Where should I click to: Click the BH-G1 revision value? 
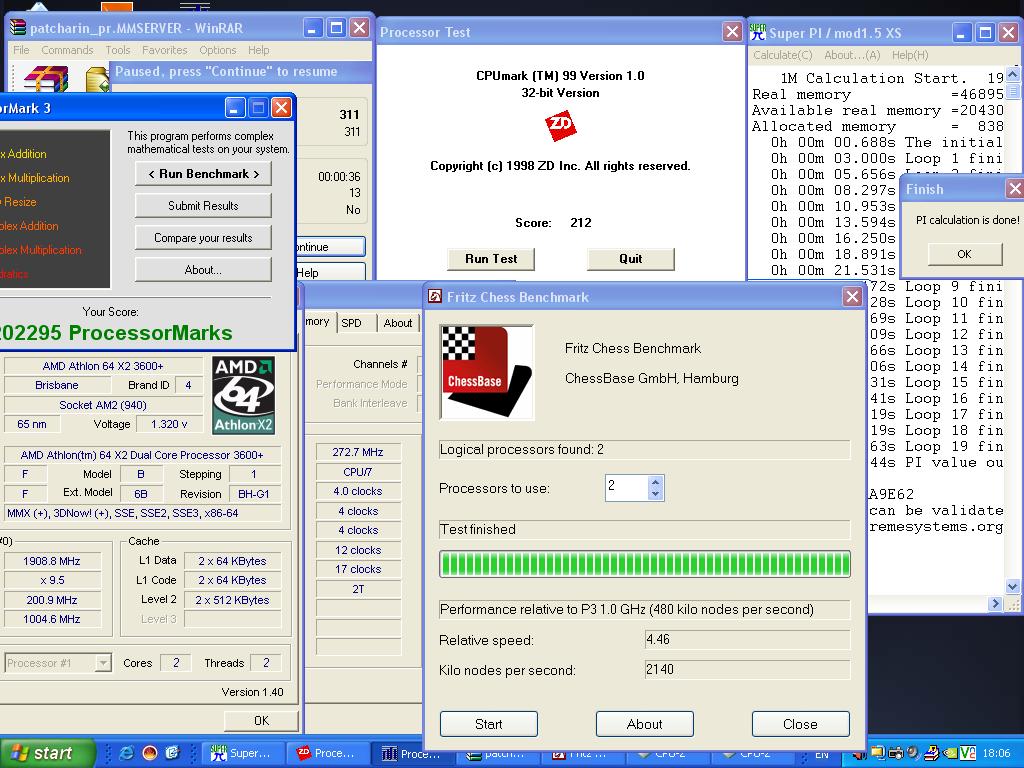[254, 494]
